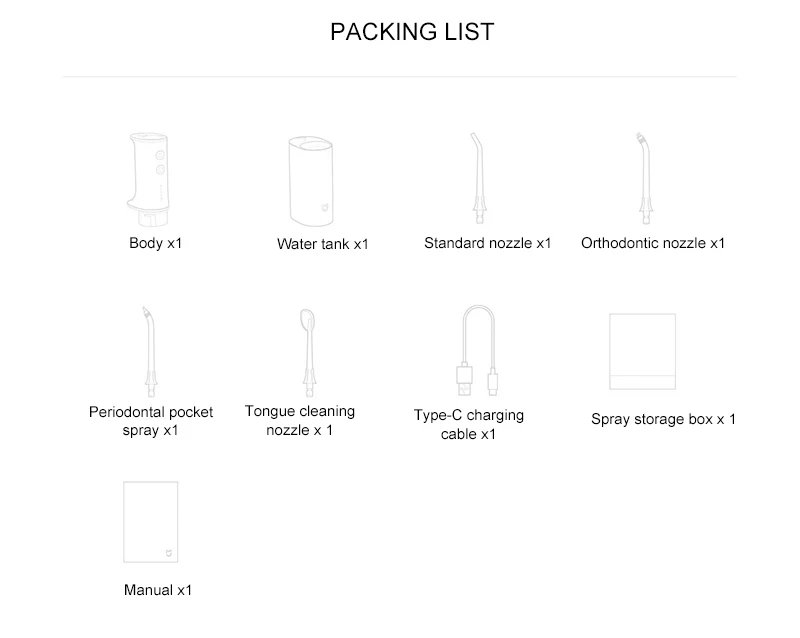
Task: Select 'Periodontal pocket spray x1' caption
Action: (x=151, y=421)
